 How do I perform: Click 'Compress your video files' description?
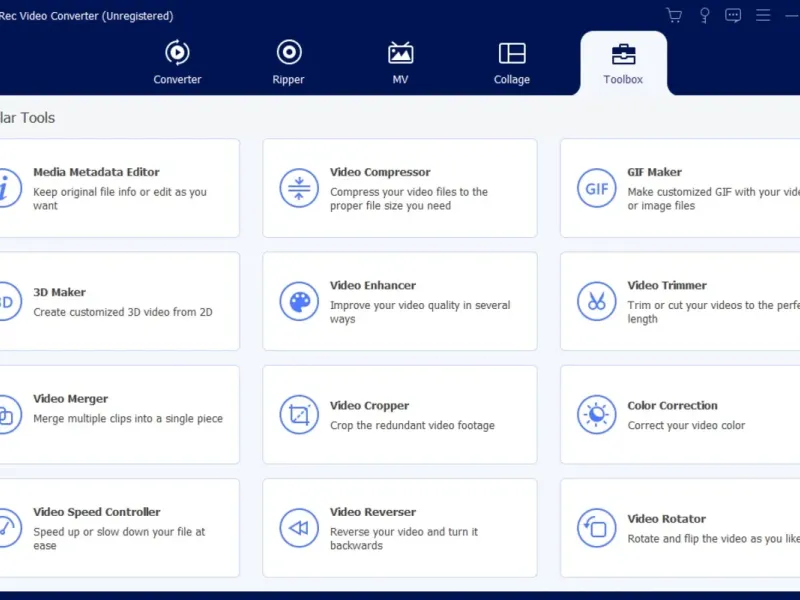click(409, 199)
